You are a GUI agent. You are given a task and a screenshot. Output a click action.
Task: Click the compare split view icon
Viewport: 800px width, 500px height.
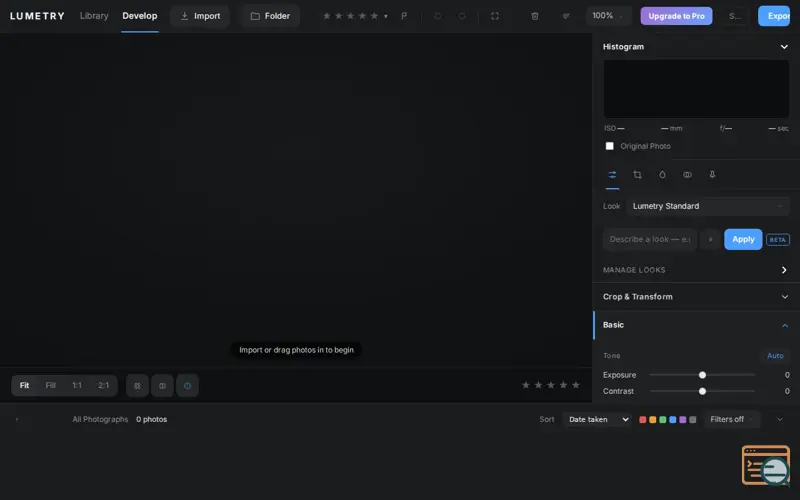162,386
